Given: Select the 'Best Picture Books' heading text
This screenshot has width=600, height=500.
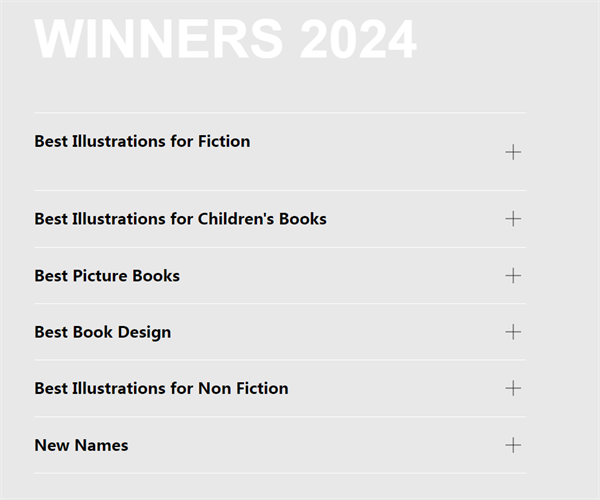Looking at the screenshot, I should (107, 276).
